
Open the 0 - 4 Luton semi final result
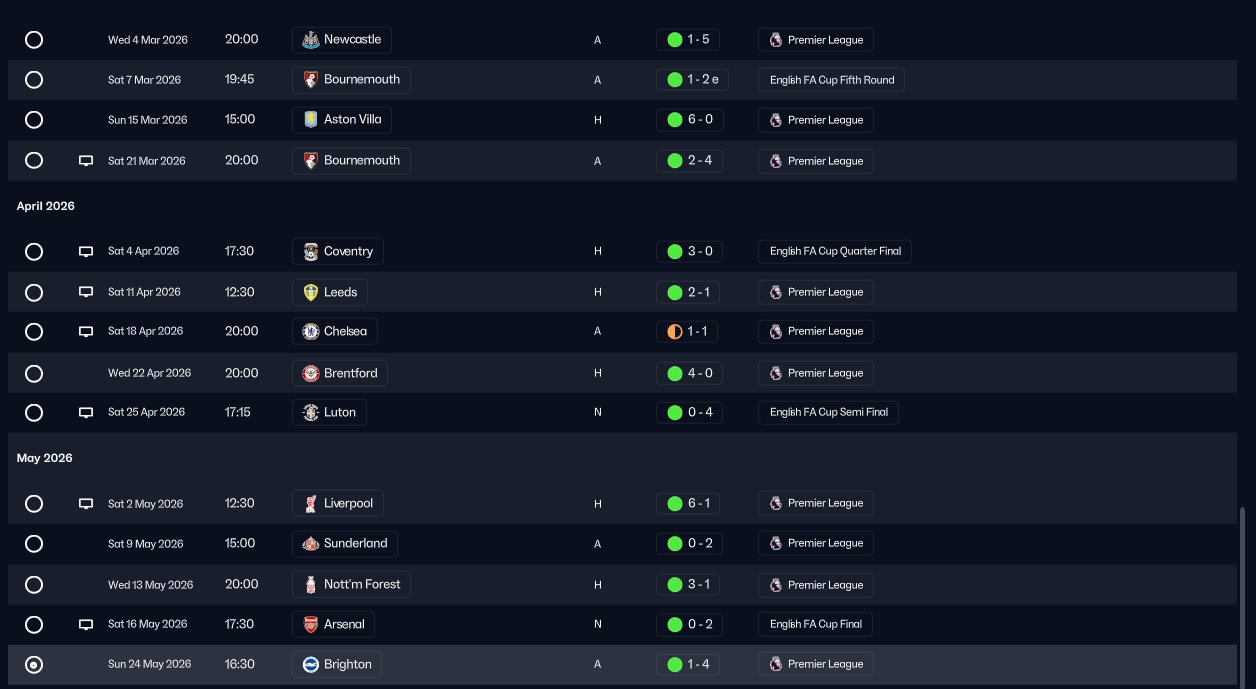coord(688,412)
